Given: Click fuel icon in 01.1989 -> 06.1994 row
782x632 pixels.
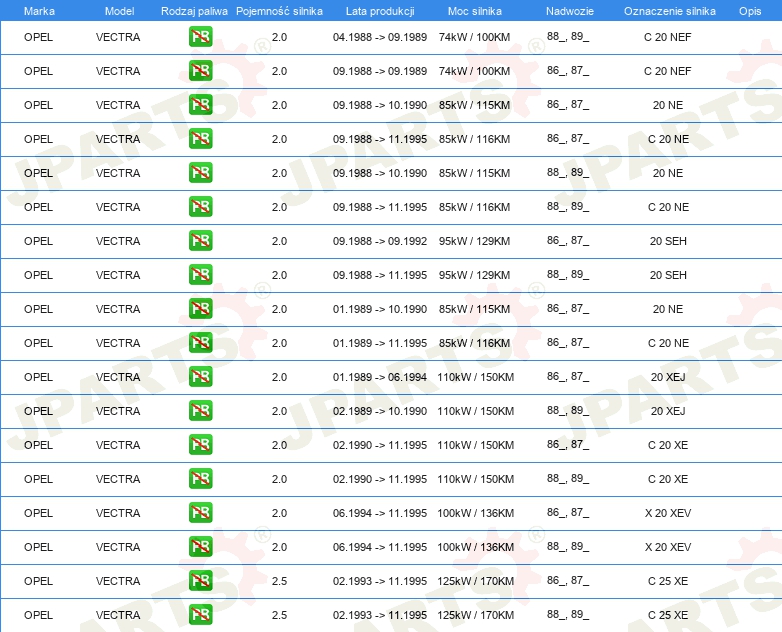Looking at the screenshot, I should 200,377.
